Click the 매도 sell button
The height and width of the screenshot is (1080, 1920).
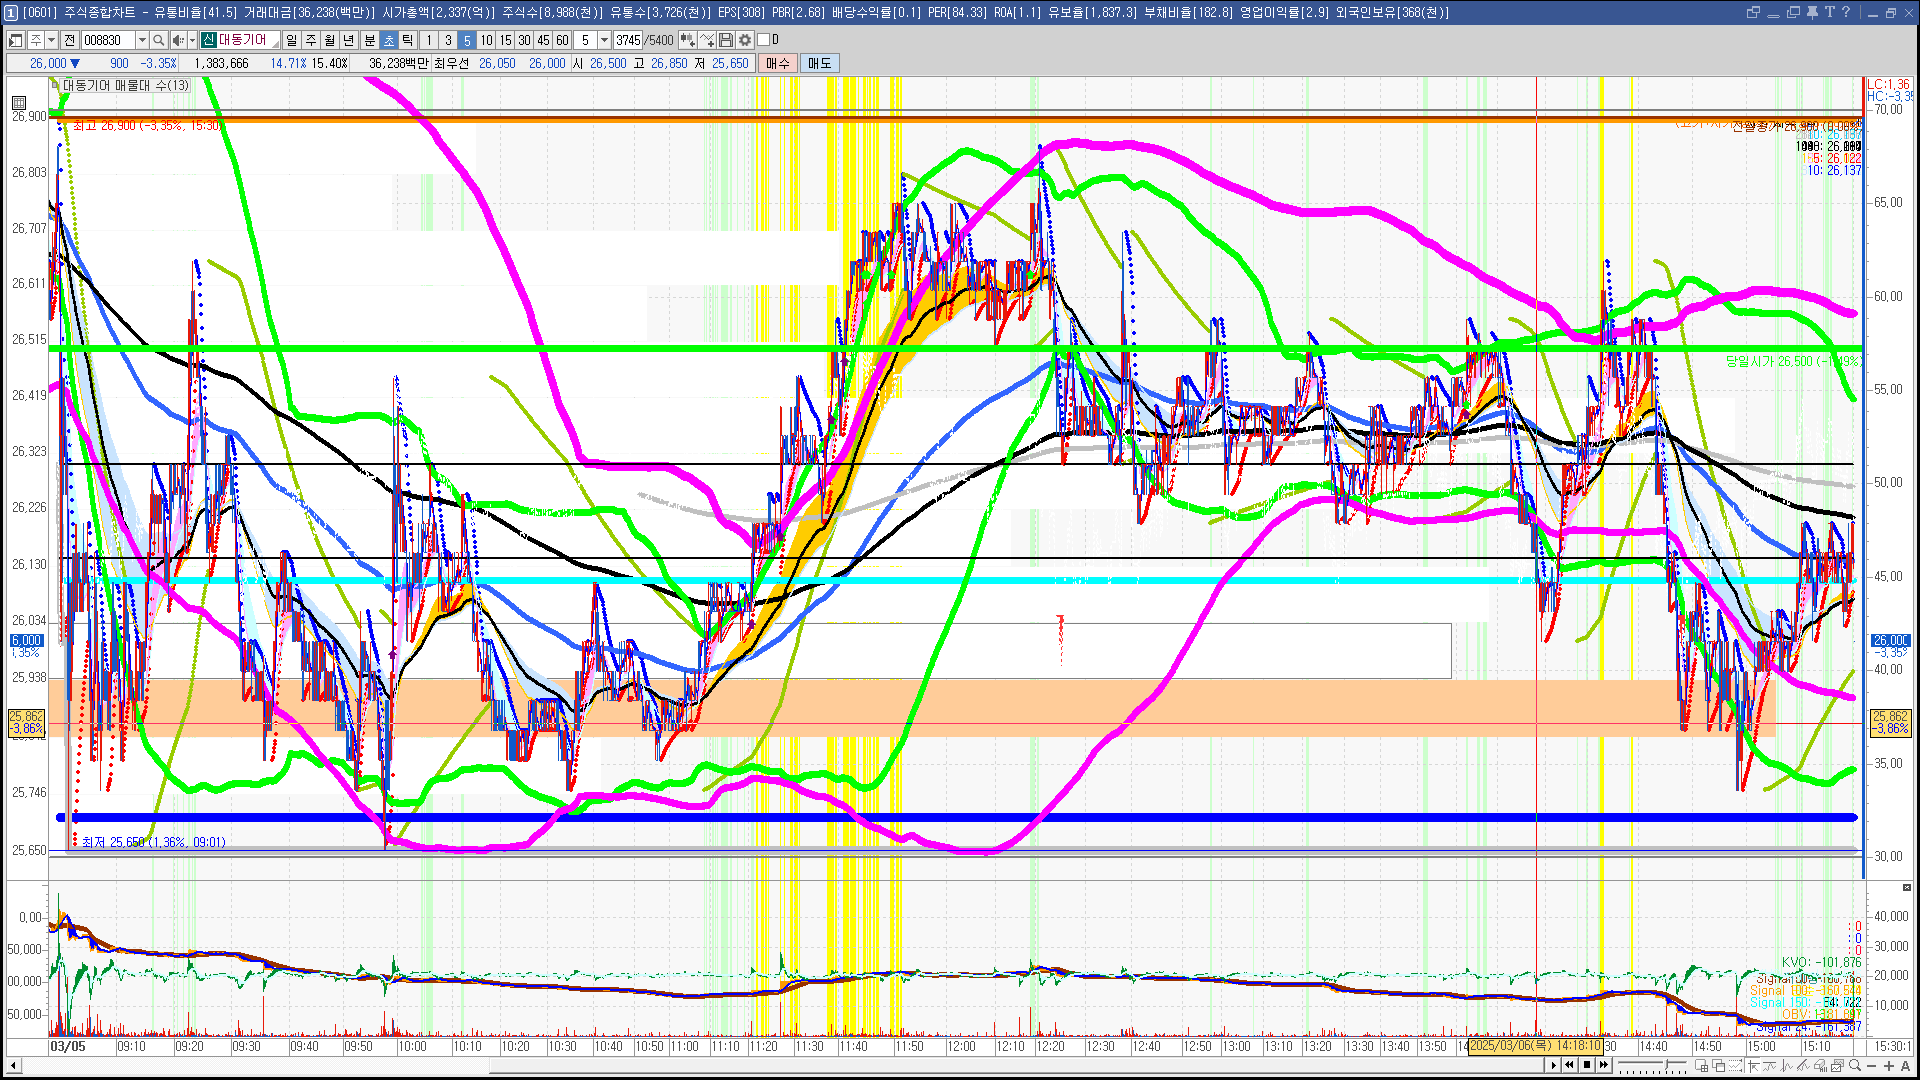tap(820, 63)
